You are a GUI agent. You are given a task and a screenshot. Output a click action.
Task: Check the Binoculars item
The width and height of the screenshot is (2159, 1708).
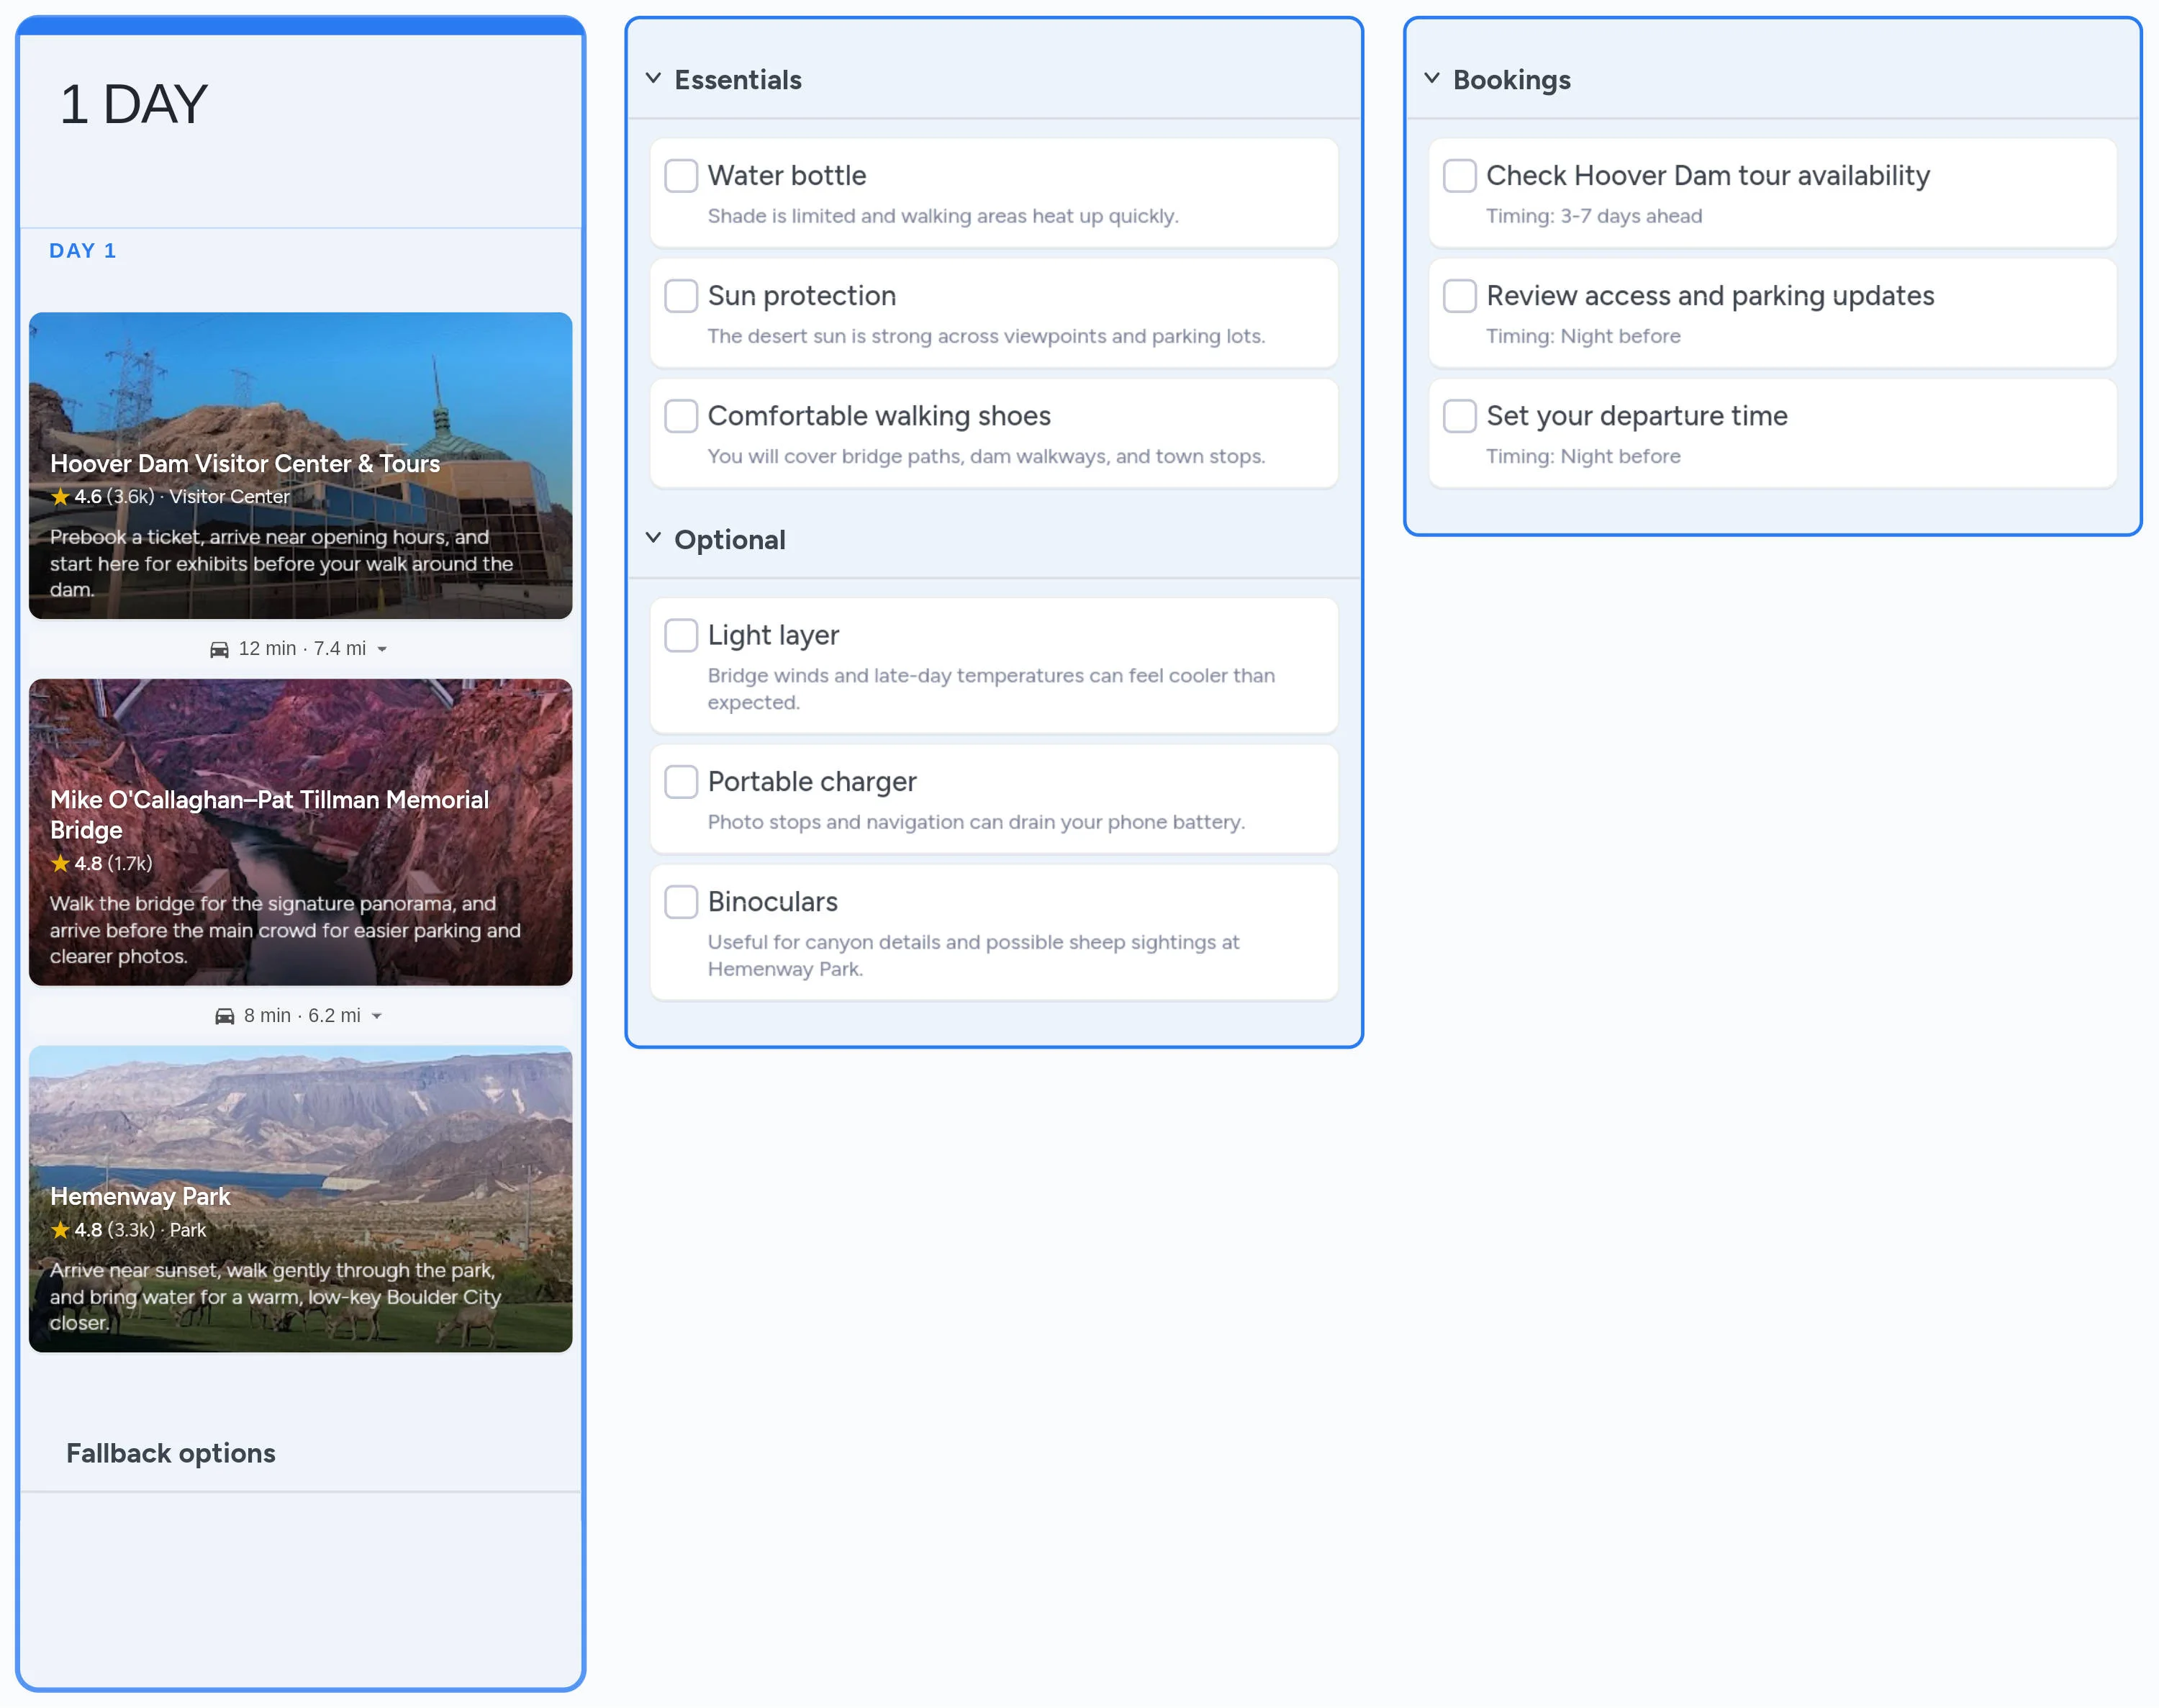coord(680,901)
